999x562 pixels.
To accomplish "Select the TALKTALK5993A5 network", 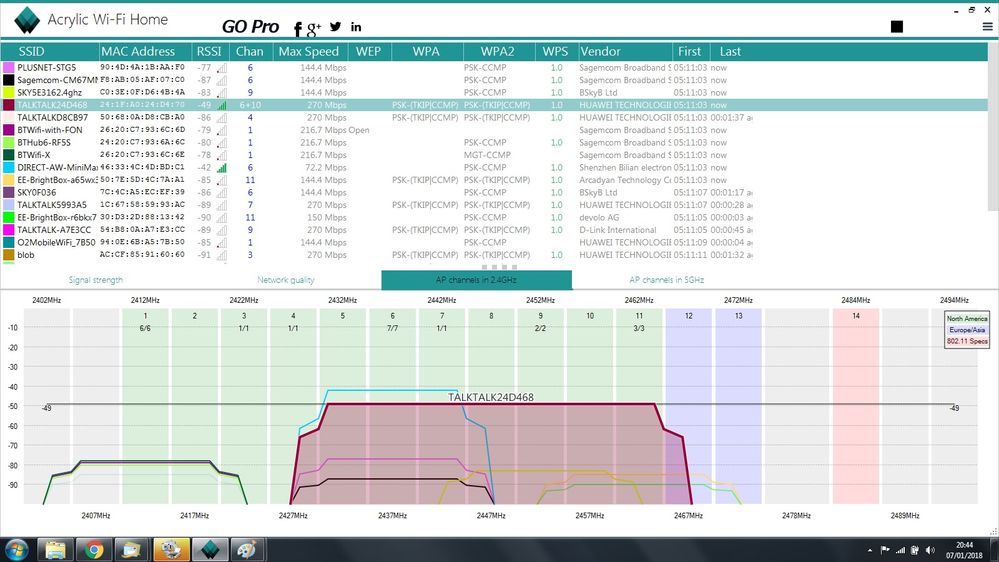I will (494, 205).
